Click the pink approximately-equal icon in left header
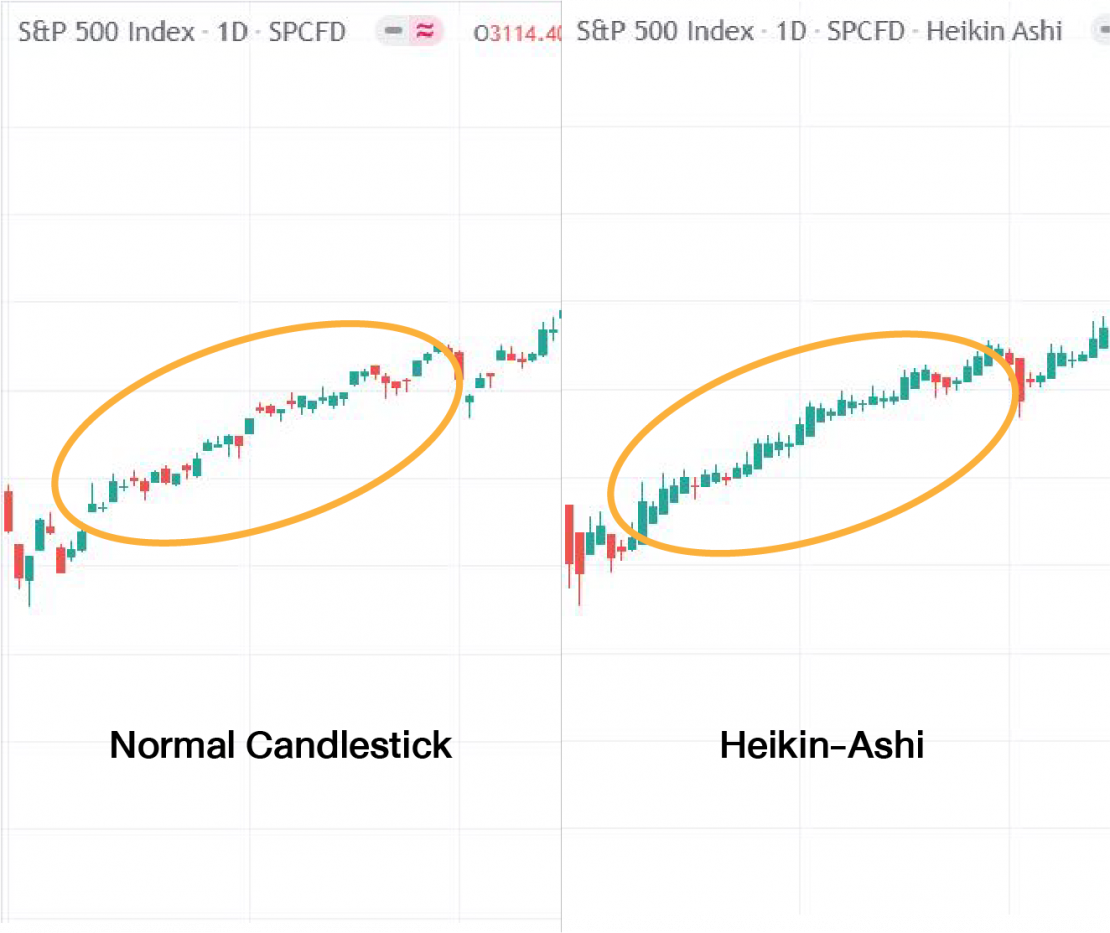Screen dimensions: 1110x933 point(425,31)
